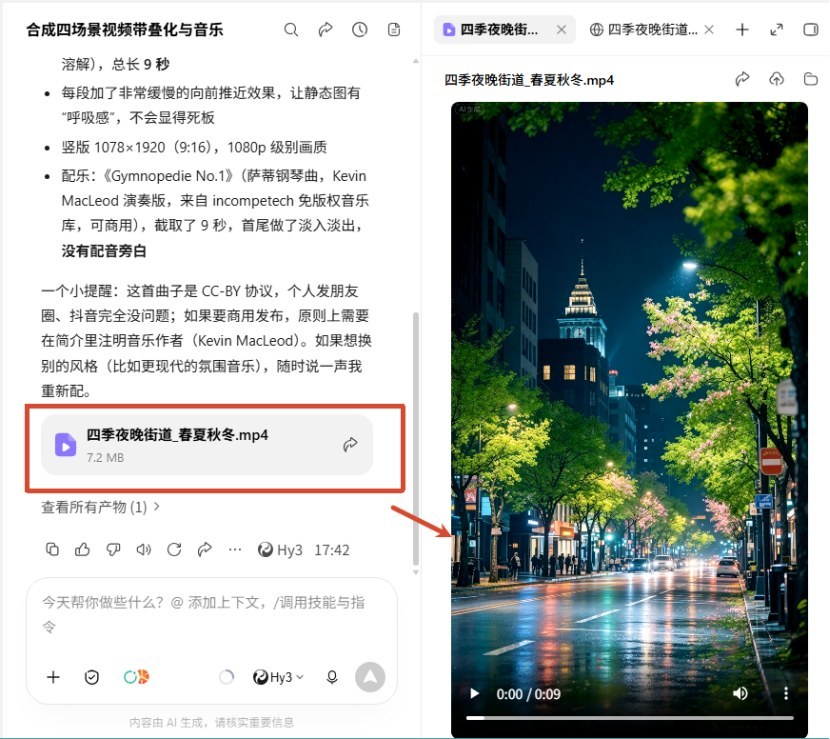Click the 内容由 AI 生成 disclaimer text
The image size is (830, 739).
click(x=211, y=723)
